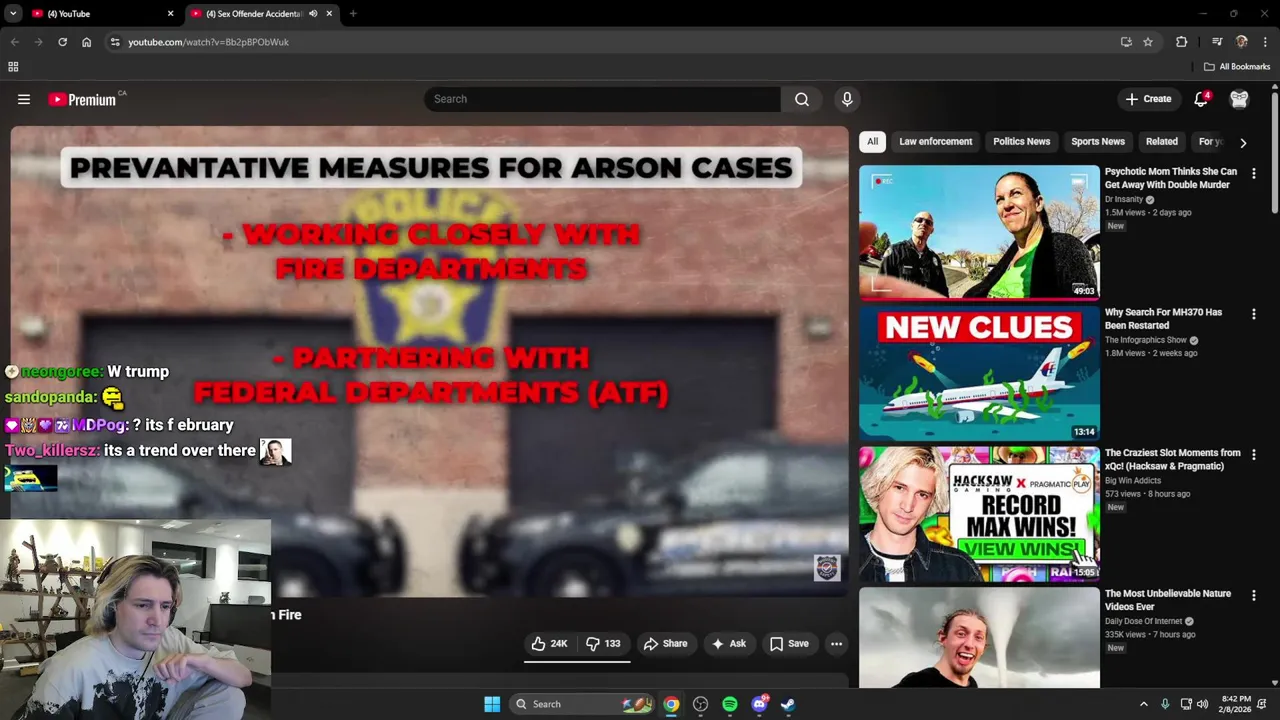Open the account avatar menu
Screen dimensions: 1280x720
click(1239, 99)
